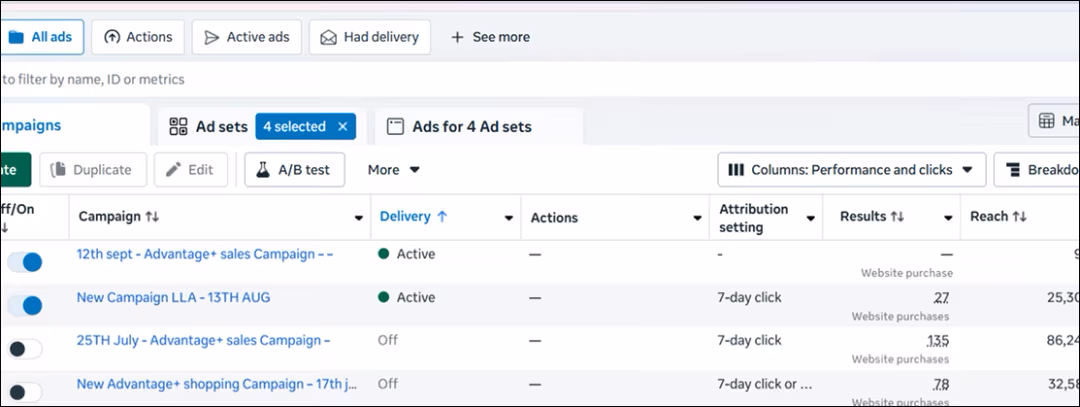Click Off status of 25TH July campaign

click(x=388, y=340)
